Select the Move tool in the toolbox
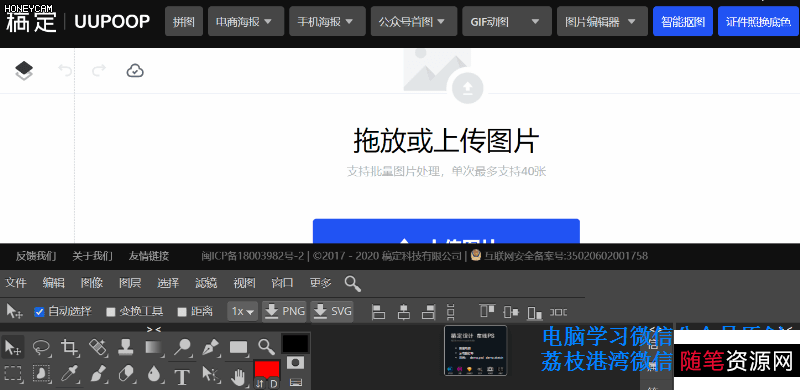The width and height of the screenshot is (800, 390). (13, 348)
